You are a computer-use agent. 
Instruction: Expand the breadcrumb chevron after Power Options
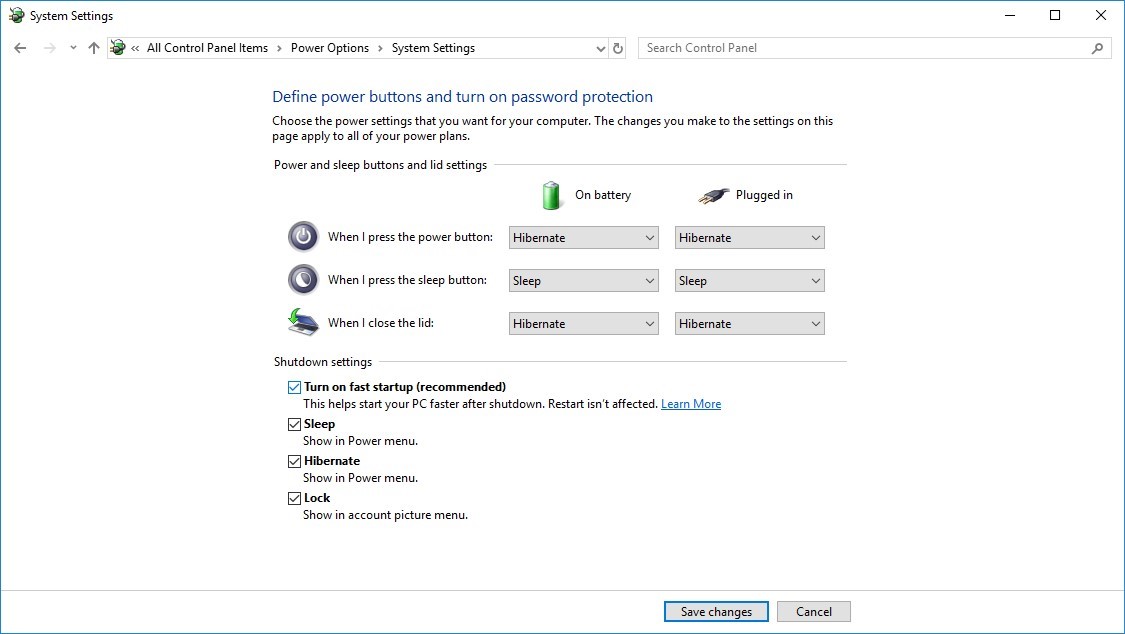380,48
